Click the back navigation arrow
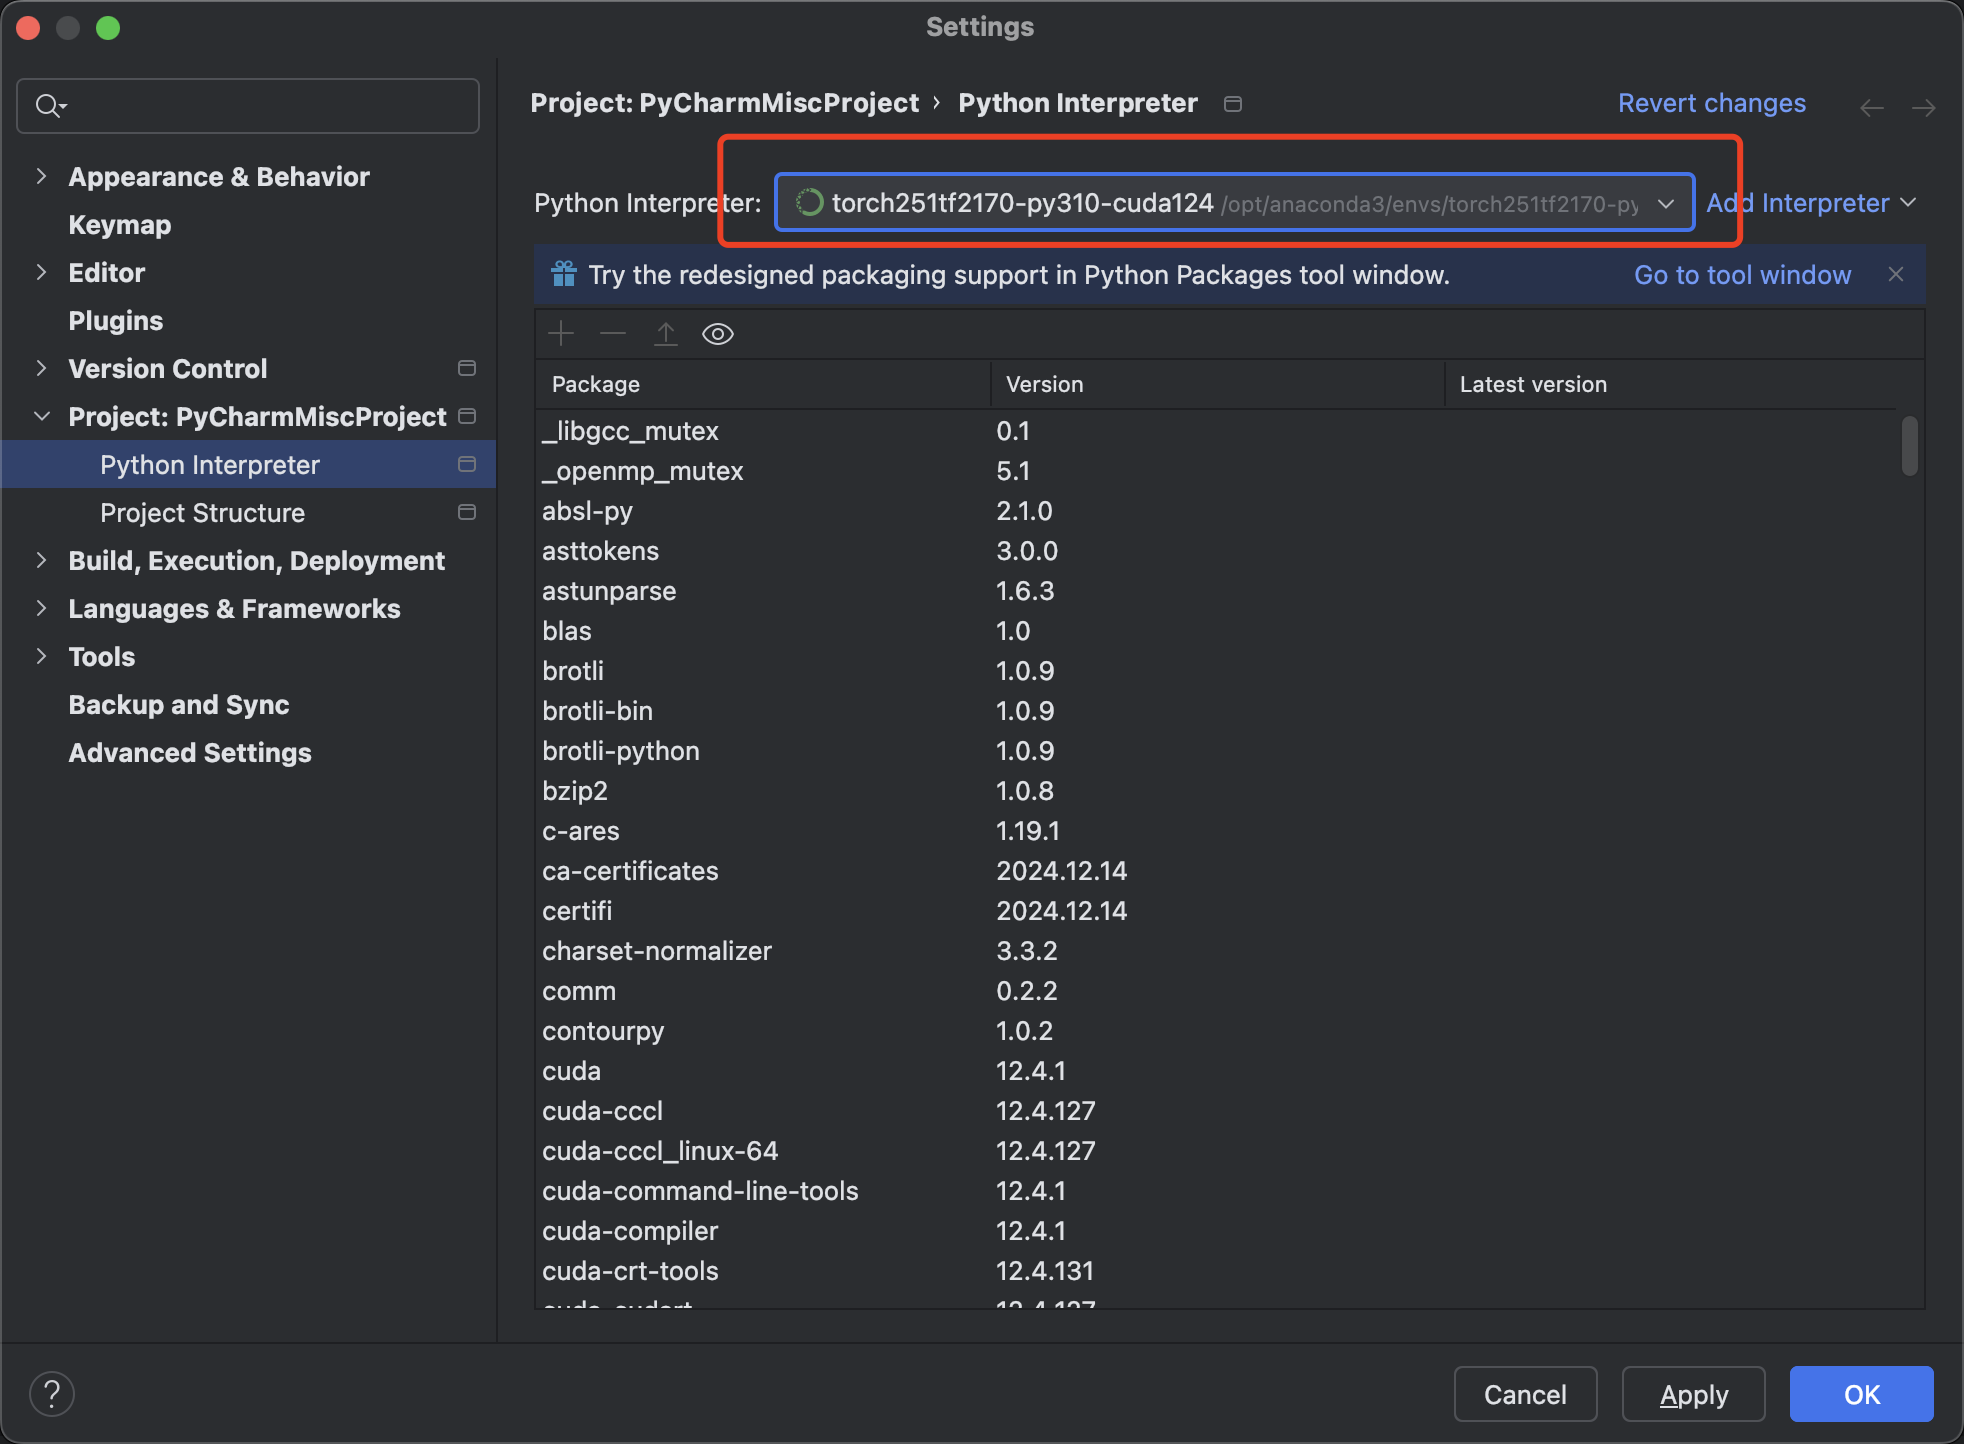Viewport: 1964px width, 1444px height. tap(1872, 107)
